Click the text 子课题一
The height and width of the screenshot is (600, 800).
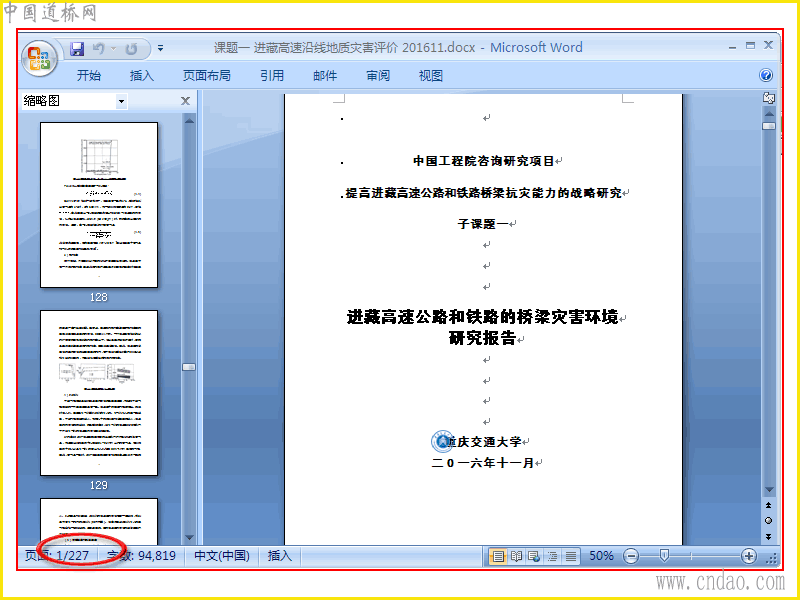[483, 223]
